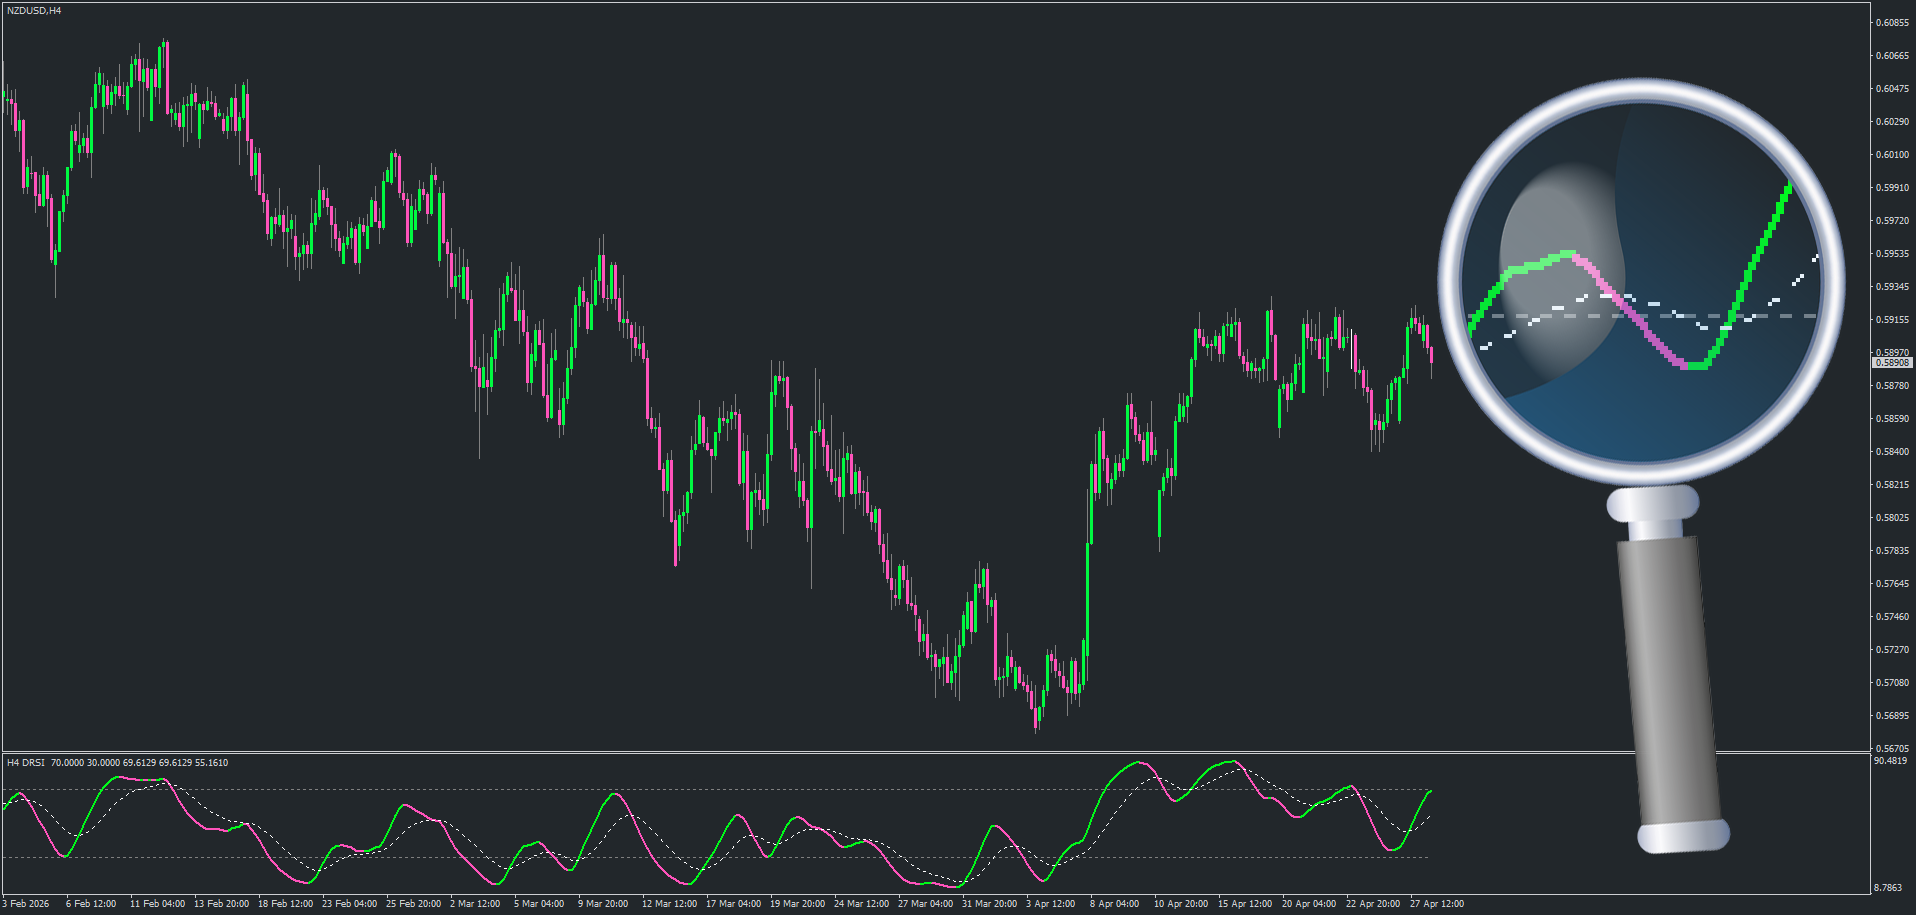Select the last candle on the price chart

coord(1432,356)
